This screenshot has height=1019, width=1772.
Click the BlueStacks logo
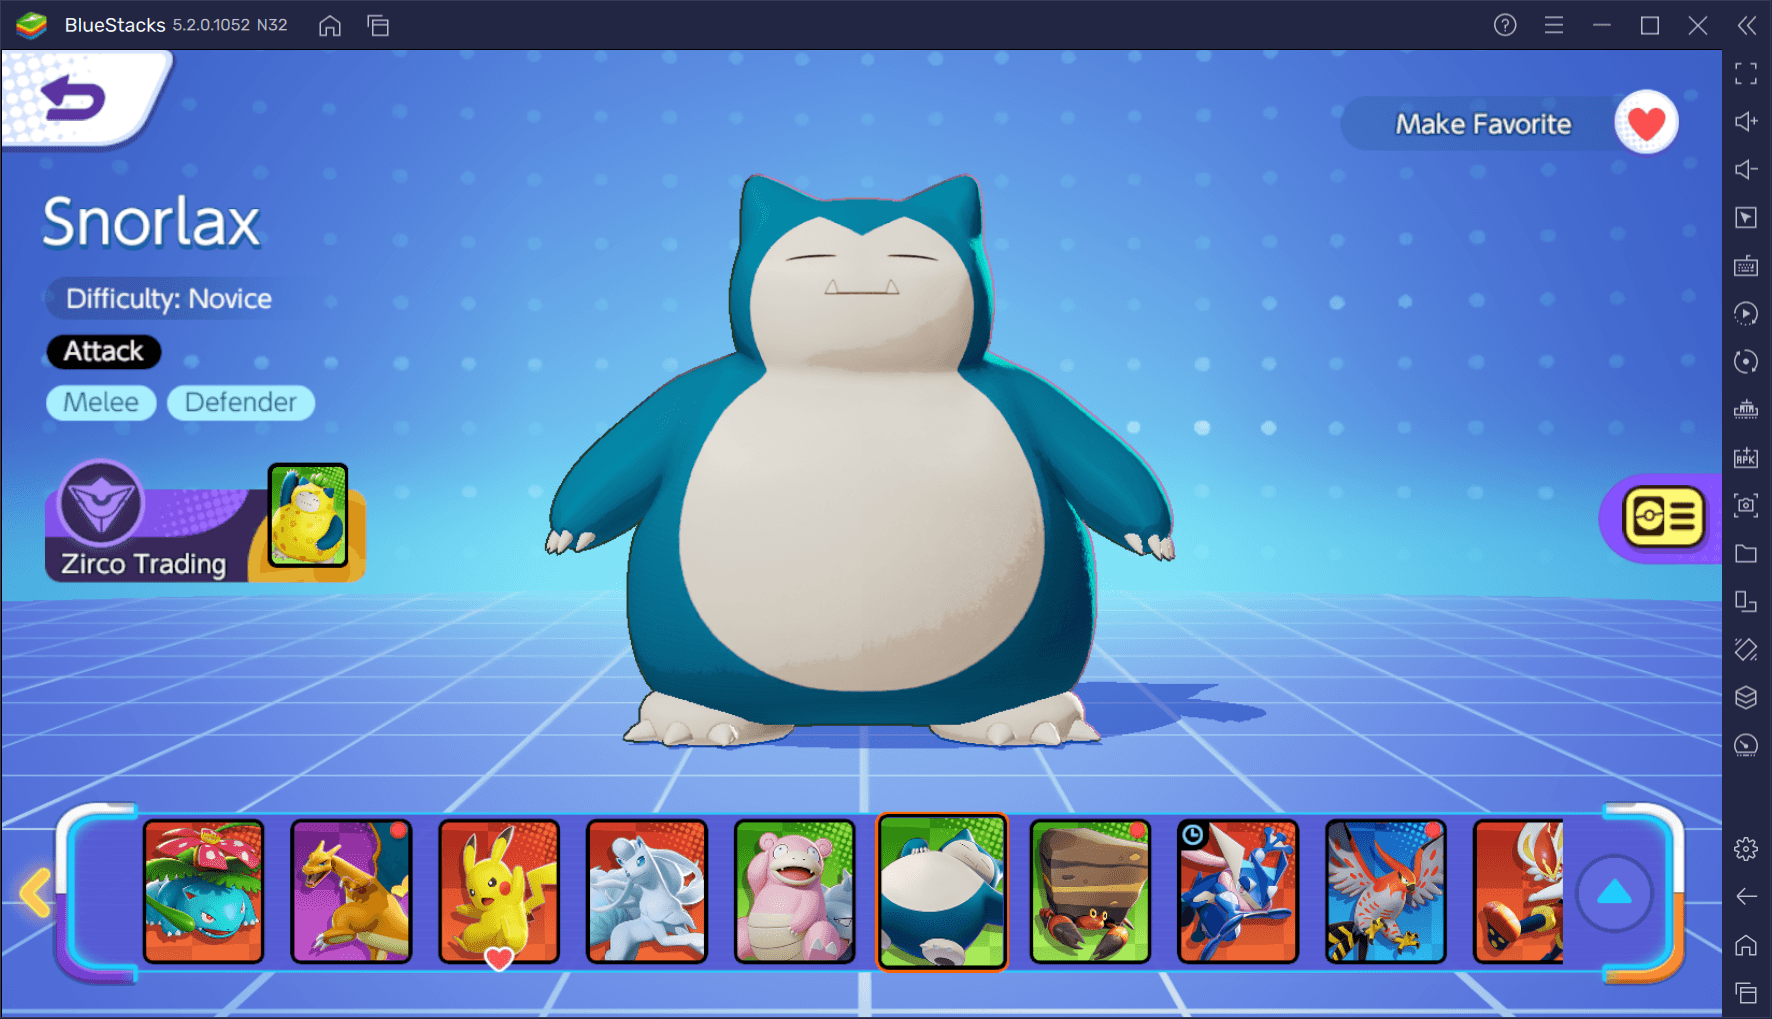pyautogui.click(x=31, y=25)
